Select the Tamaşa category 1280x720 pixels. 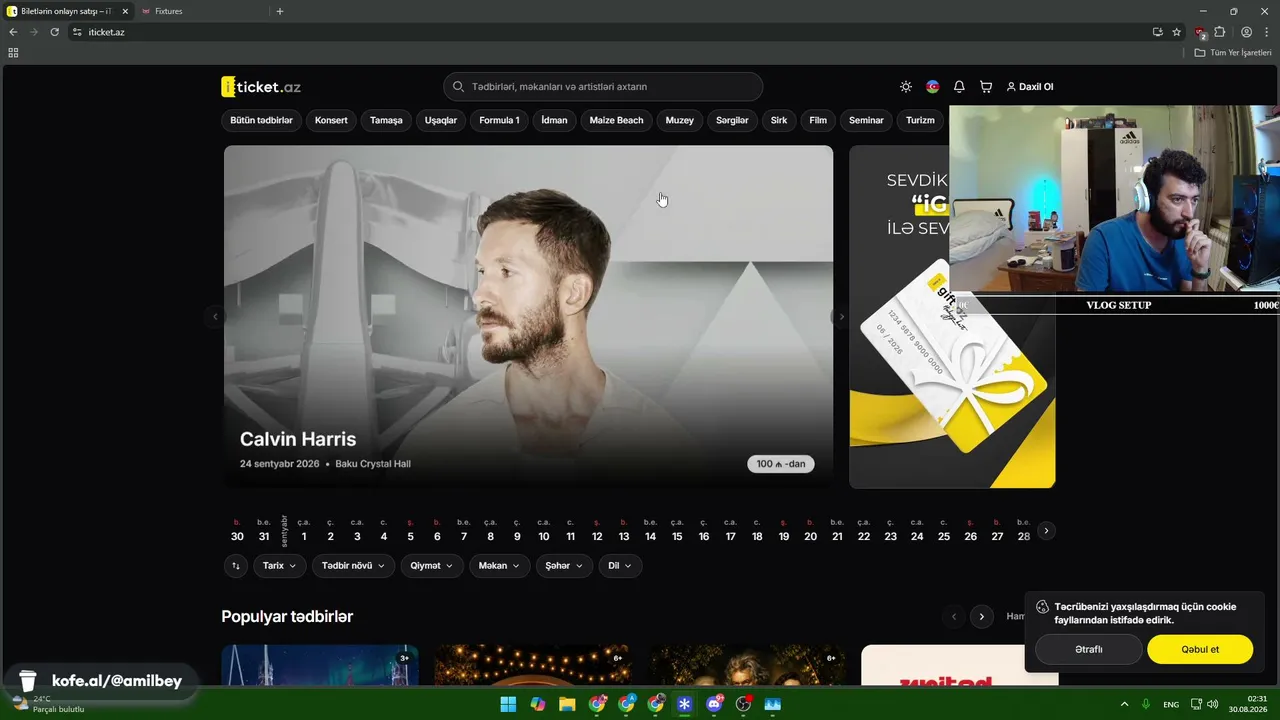386,120
